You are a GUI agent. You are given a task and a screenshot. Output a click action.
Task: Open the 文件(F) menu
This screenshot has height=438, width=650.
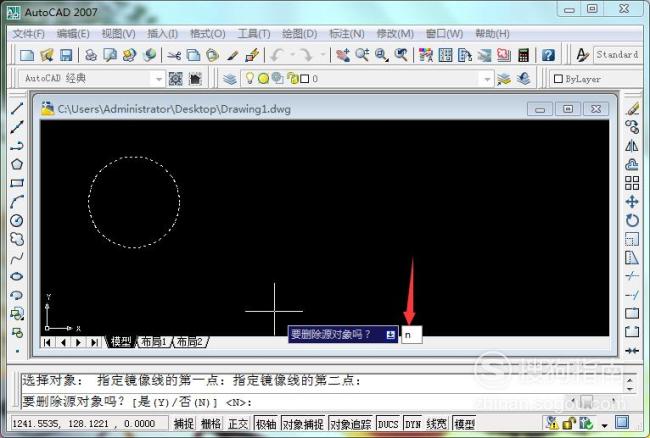coord(28,34)
